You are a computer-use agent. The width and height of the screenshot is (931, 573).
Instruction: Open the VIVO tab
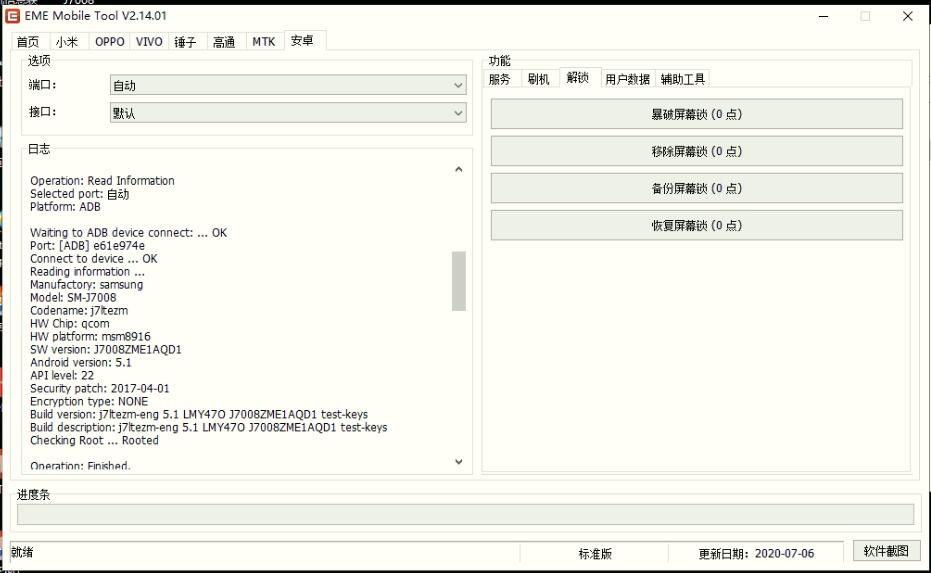pos(149,42)
